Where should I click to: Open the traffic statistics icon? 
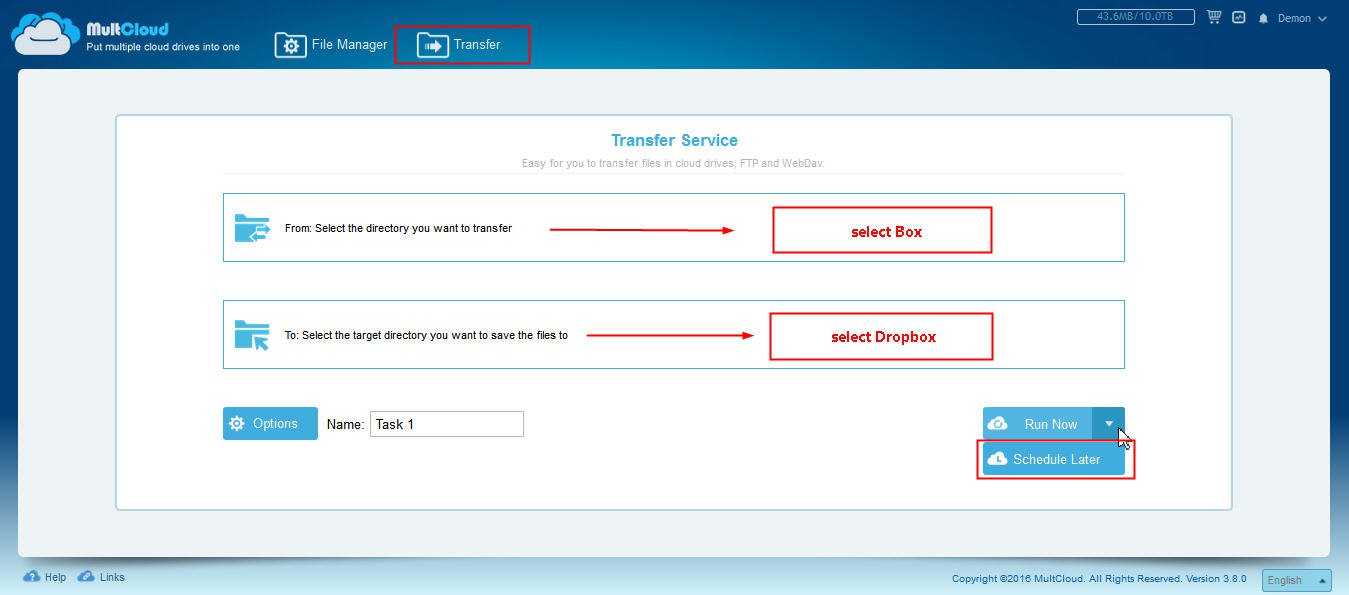pyautogui.click(x=1239, y=18)
